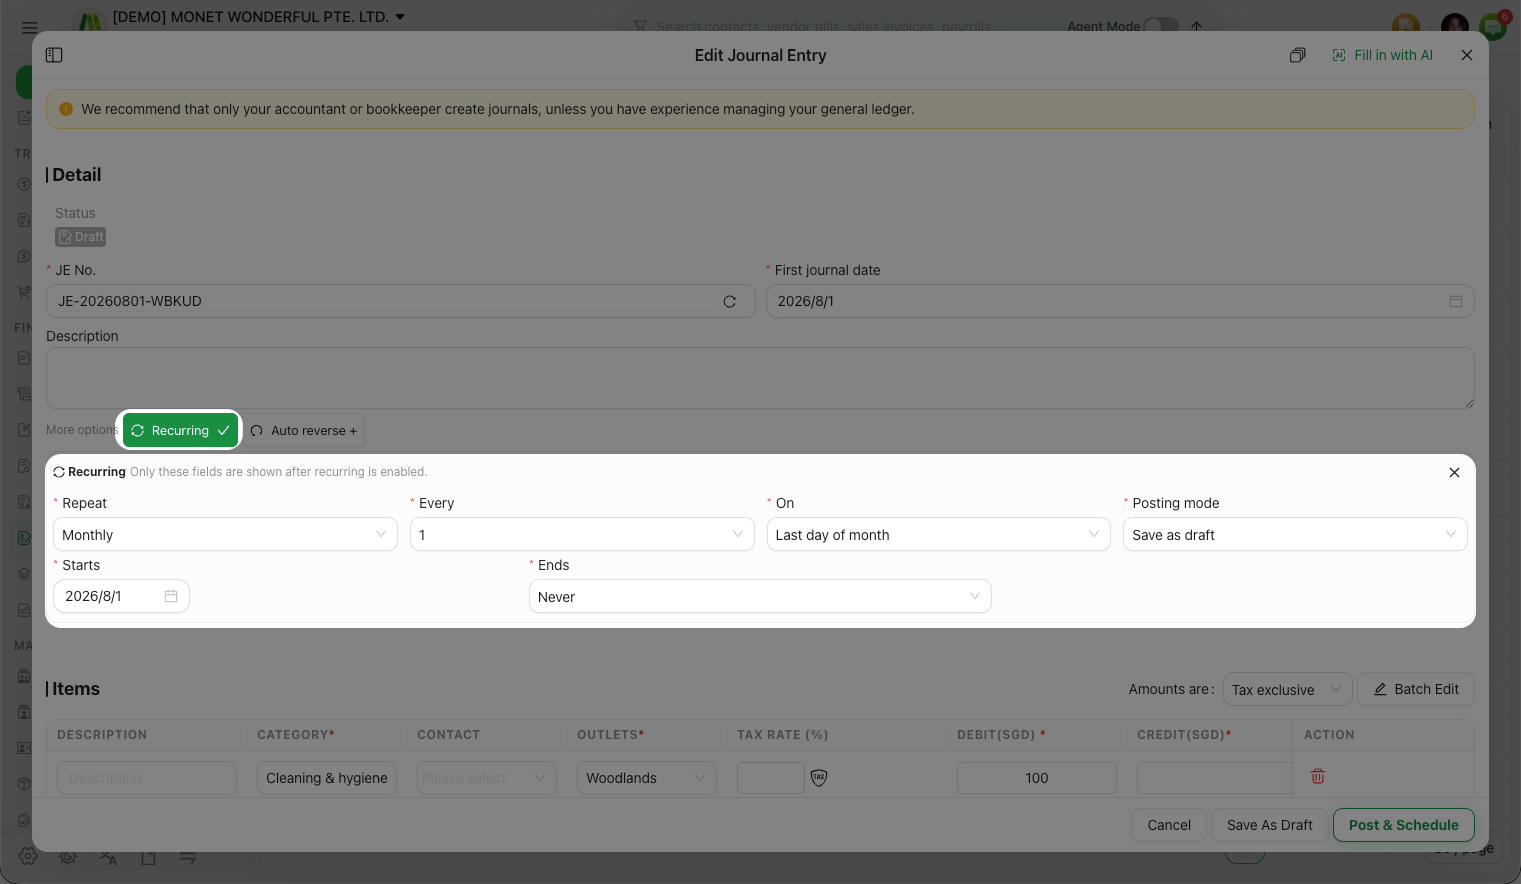Screen dimensions: 1521x884
Task: Click the debit amount 100 field
Action: (1037, 778)
